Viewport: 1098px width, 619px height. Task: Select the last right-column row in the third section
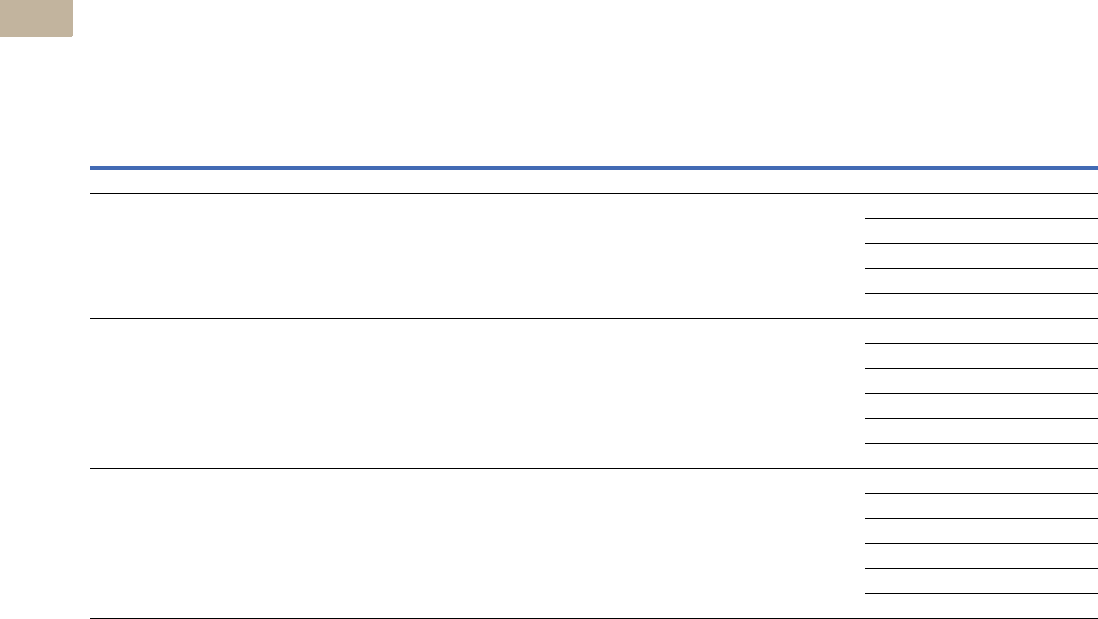980,606
